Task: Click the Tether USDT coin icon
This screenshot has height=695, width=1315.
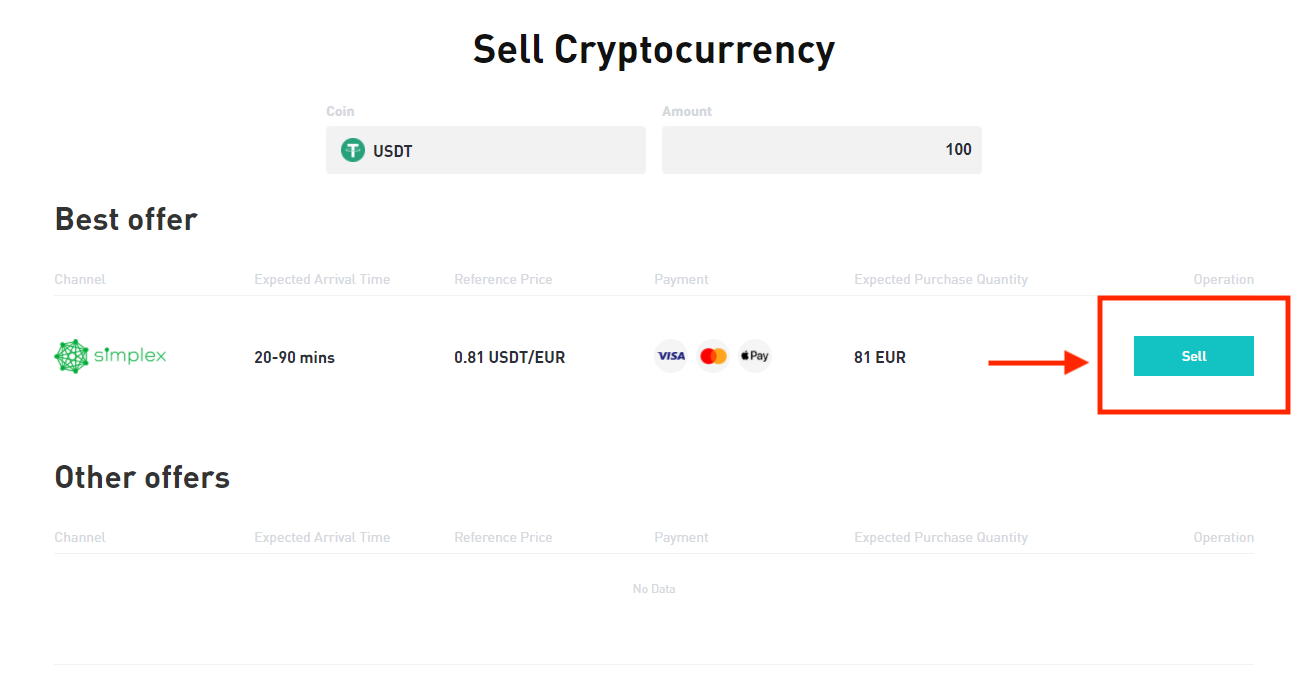Action: pyautogui.click(x=352, y=150)
